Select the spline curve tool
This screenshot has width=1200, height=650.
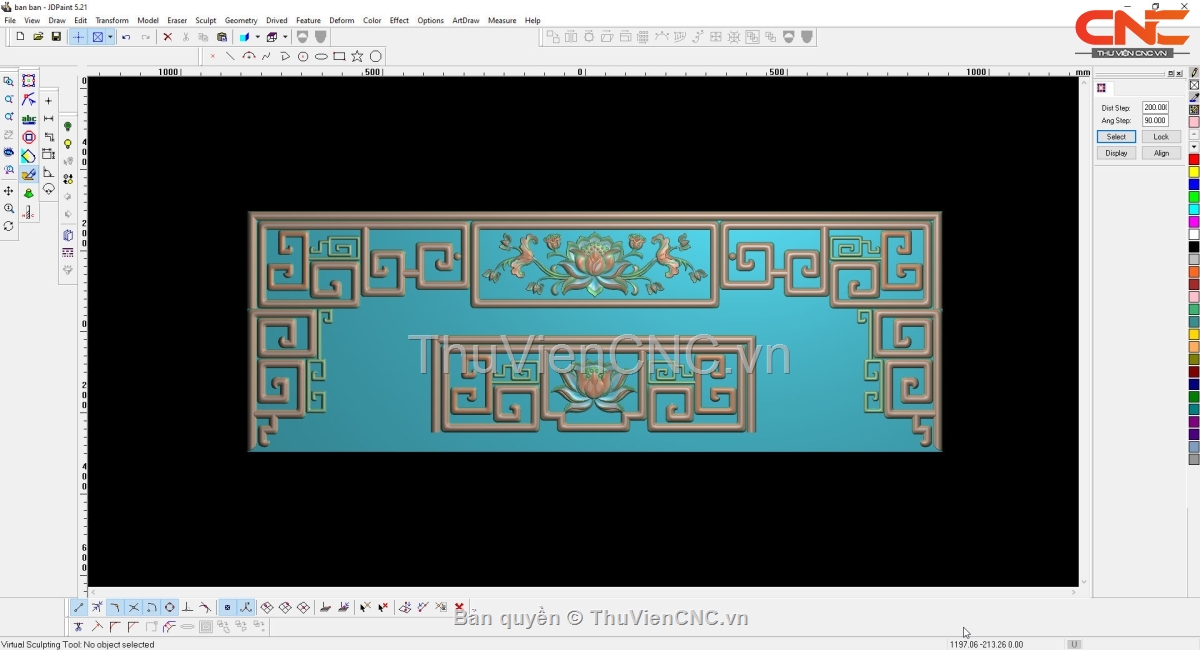[x=266, y=57]
